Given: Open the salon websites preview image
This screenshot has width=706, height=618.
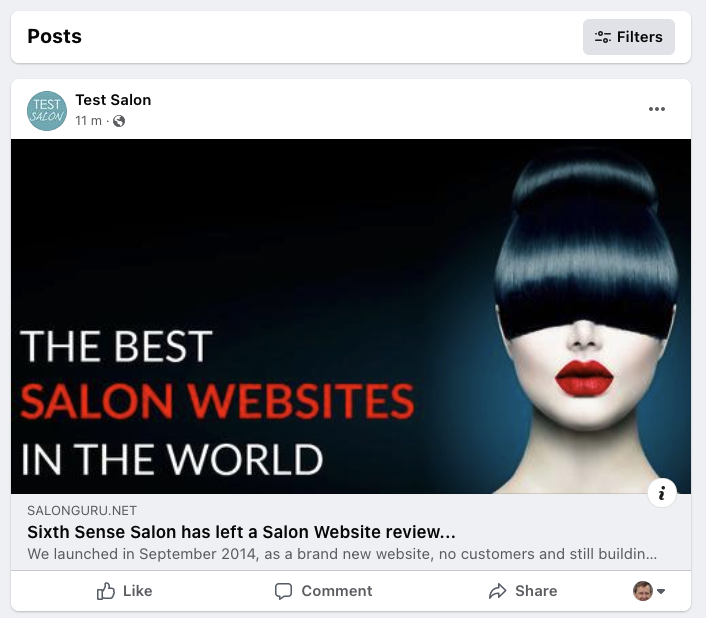Looking at the screenshot, I should coord(351,316).
